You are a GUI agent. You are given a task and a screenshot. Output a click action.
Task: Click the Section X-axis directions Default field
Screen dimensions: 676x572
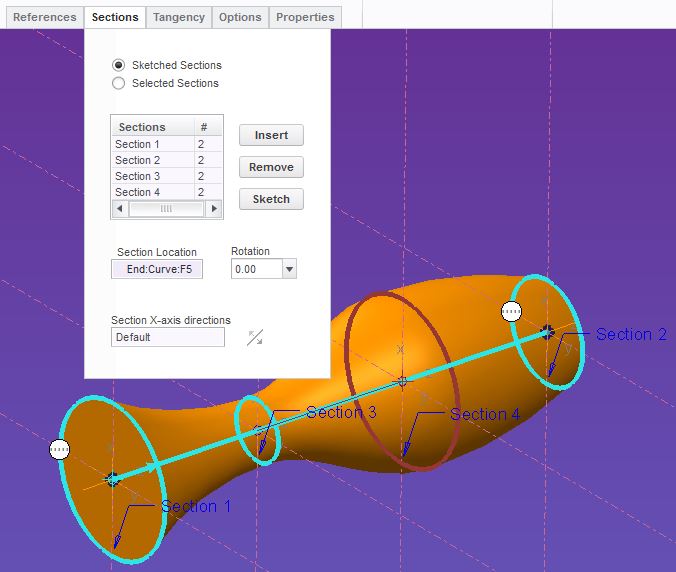[168, 337]
